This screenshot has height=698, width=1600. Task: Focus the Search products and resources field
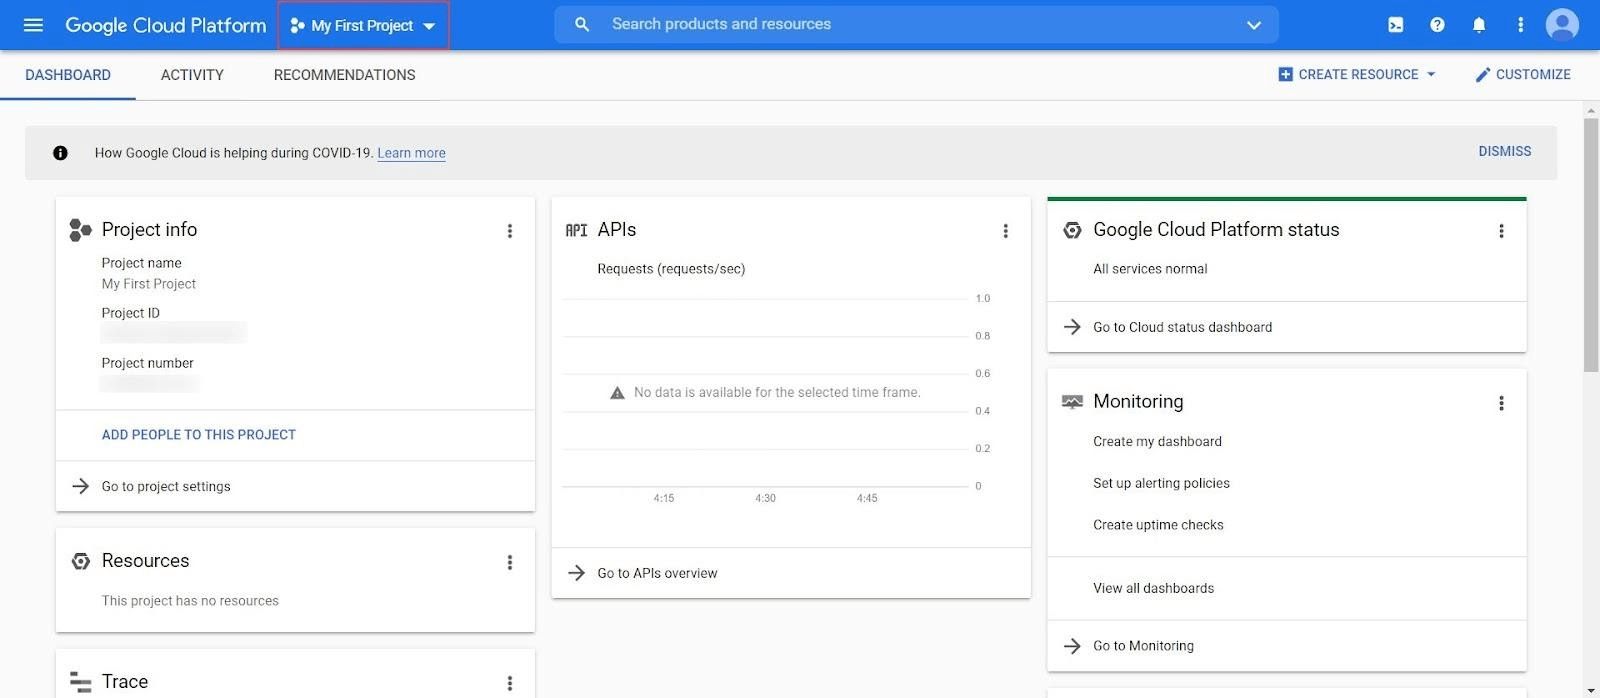tap(916, 24)
